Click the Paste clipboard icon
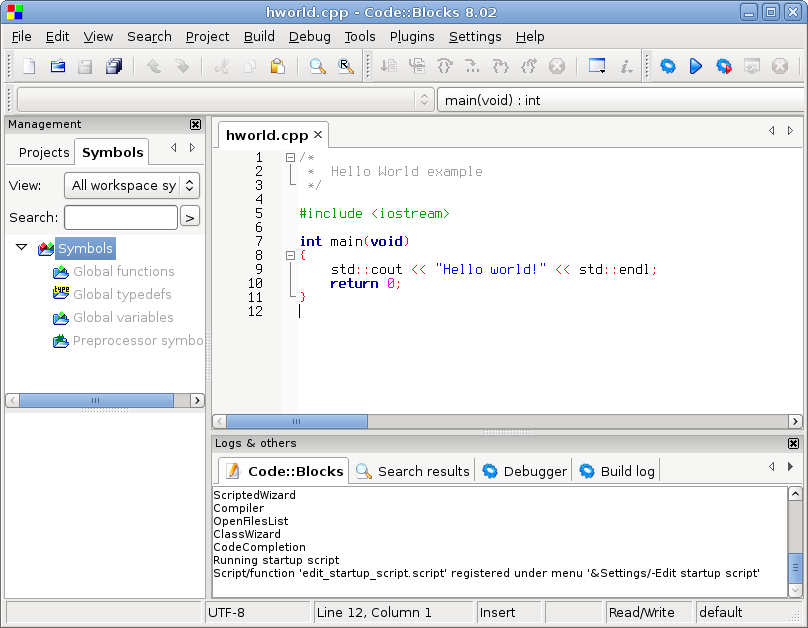 pyautogui.click(x=278, y=67)
